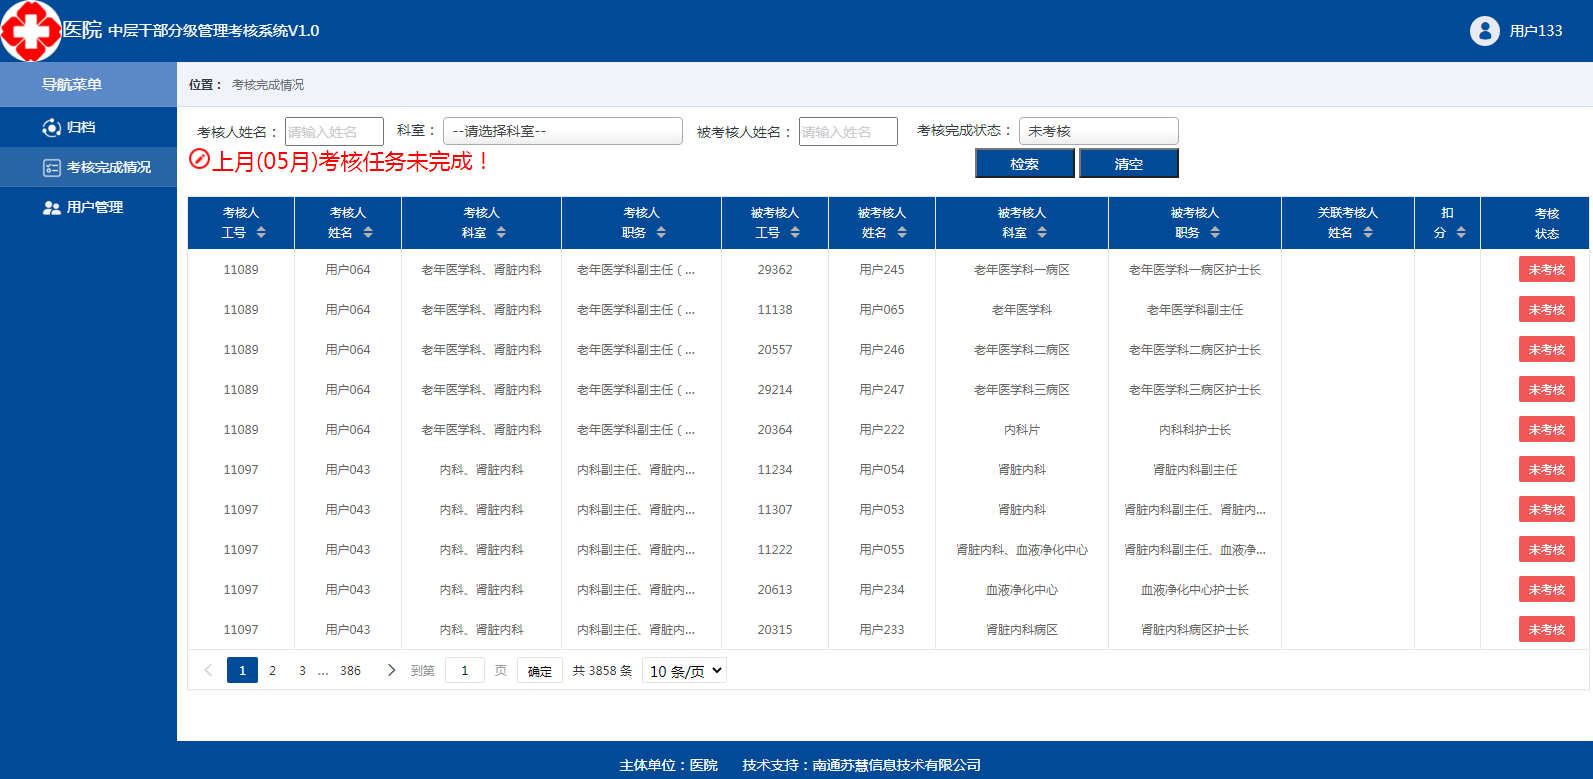
Task: Open the 考核完成状态 status dropdown
Action: pyautogui.click(x=1098, y=131)
